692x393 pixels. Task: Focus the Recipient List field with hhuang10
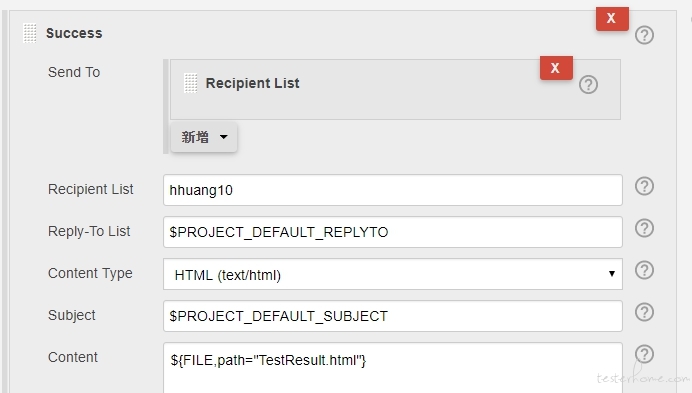pyautogui.click(x=393, y=190)
